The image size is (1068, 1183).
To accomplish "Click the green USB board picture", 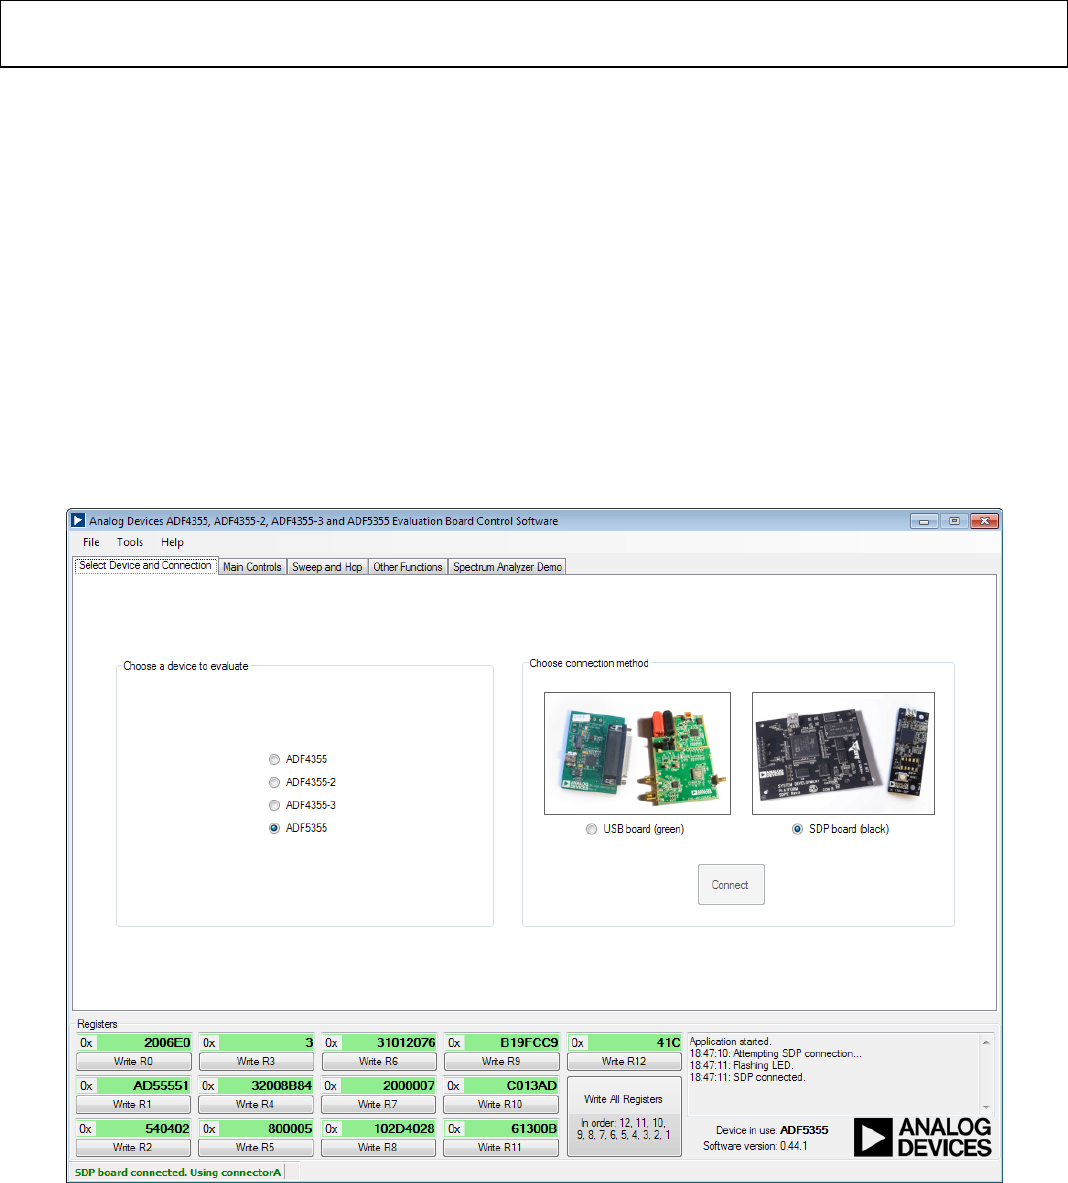I will [x=637, y=753].
